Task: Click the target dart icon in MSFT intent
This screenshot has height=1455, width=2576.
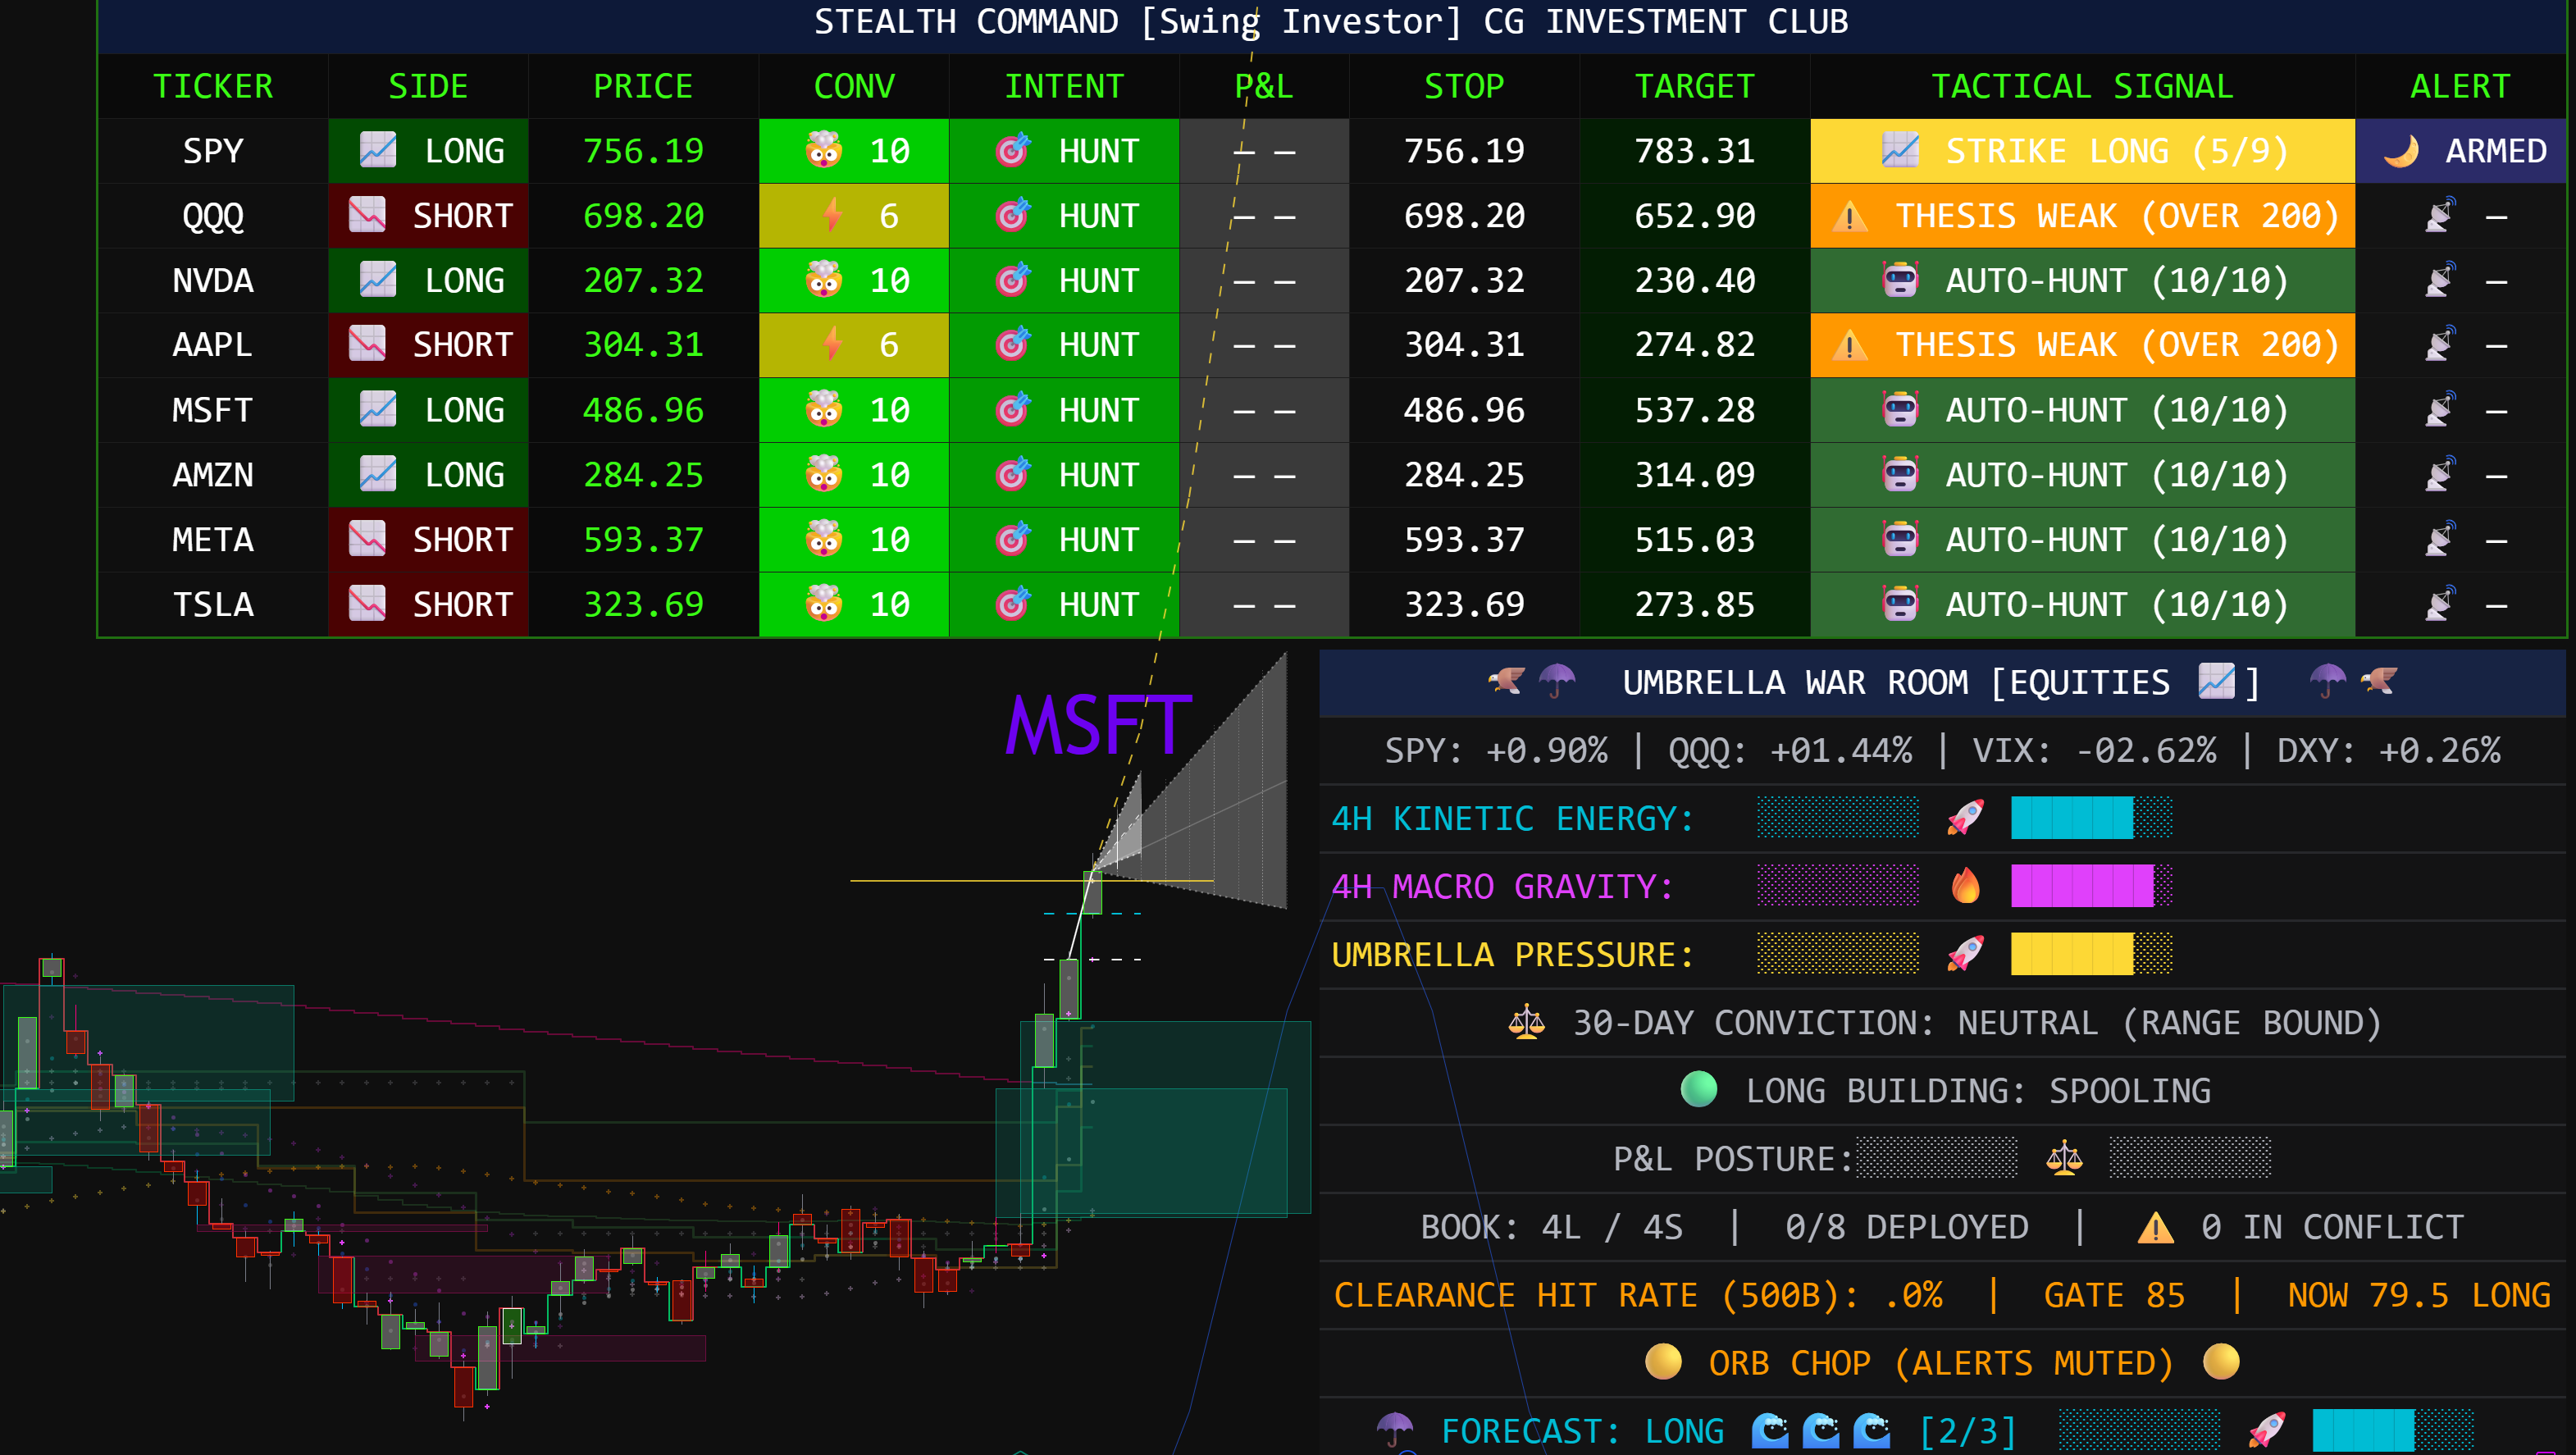Action: [x=1013, y=410]
